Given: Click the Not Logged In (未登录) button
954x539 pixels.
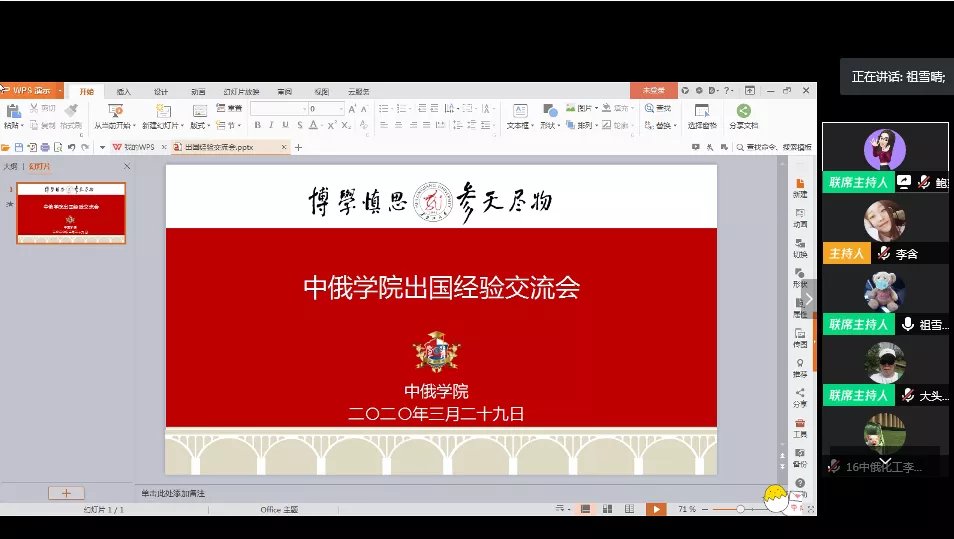Looking at the screenshot, I should tap(653, 91).
